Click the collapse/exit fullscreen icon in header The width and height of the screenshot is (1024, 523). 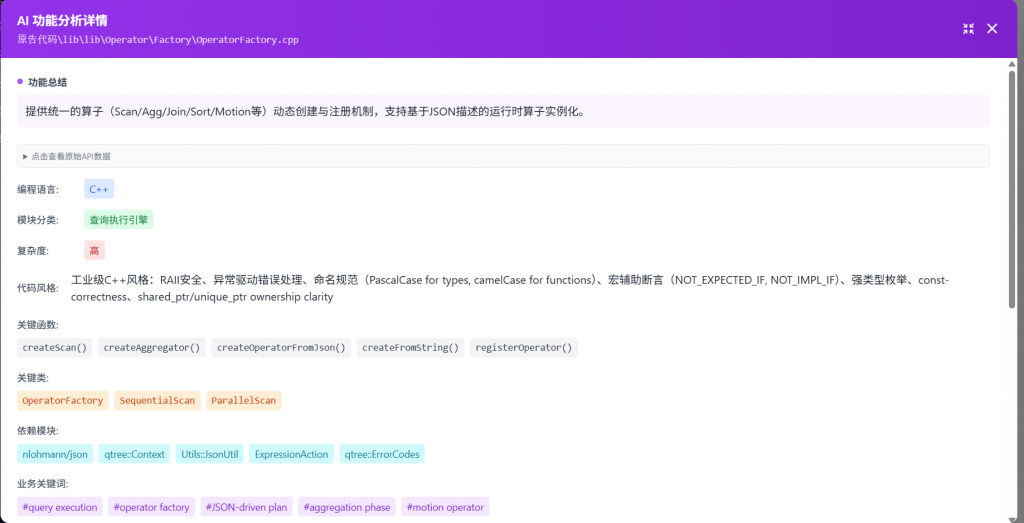coord(968,29)
